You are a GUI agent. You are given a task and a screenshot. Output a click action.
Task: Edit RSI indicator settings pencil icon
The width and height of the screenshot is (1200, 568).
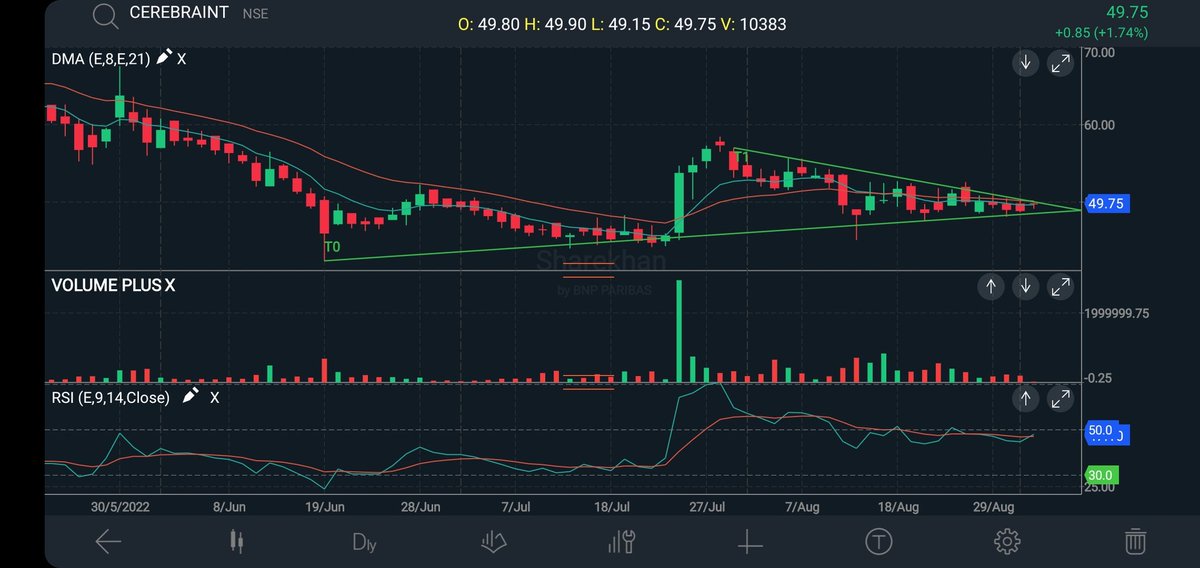pyautogui.click(x=192, y=396)
